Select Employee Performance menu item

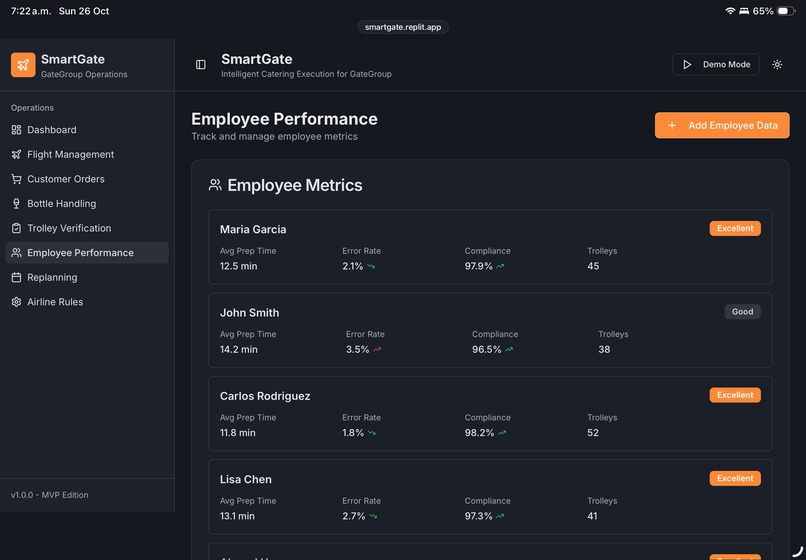tap(87, 253)
